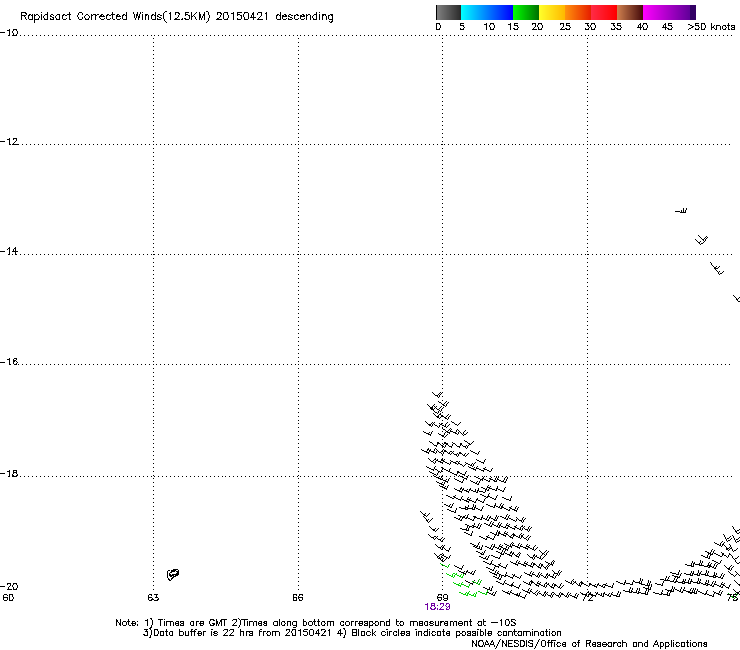
Task: Click the -12 latitude axis label
Action: coord(9,142)
